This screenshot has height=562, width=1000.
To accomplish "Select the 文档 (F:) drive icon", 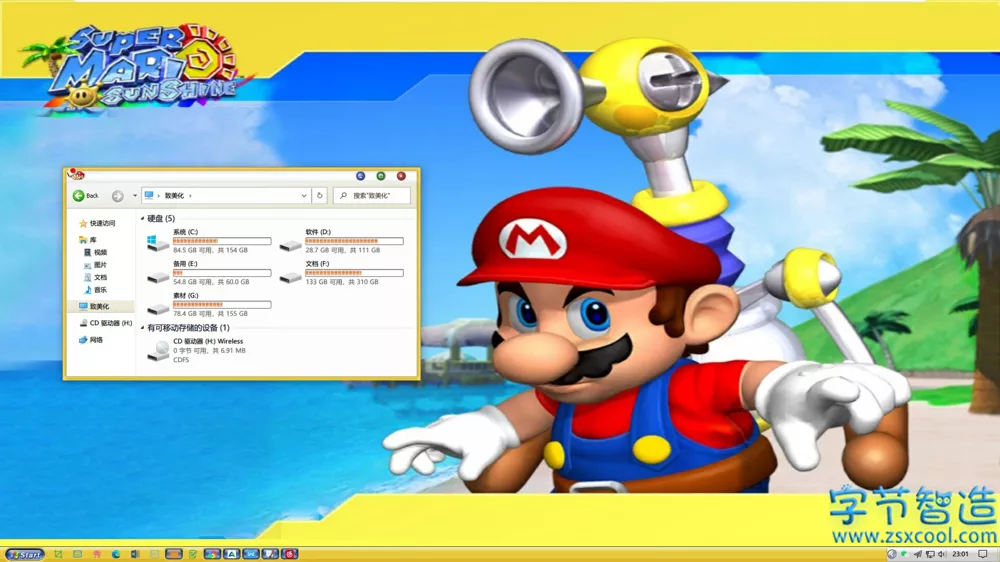I will coord(290,276).
